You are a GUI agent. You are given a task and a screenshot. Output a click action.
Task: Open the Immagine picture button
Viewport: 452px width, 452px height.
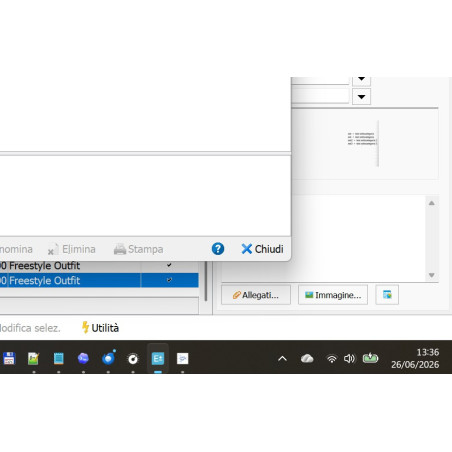click(x=333, y=295)
